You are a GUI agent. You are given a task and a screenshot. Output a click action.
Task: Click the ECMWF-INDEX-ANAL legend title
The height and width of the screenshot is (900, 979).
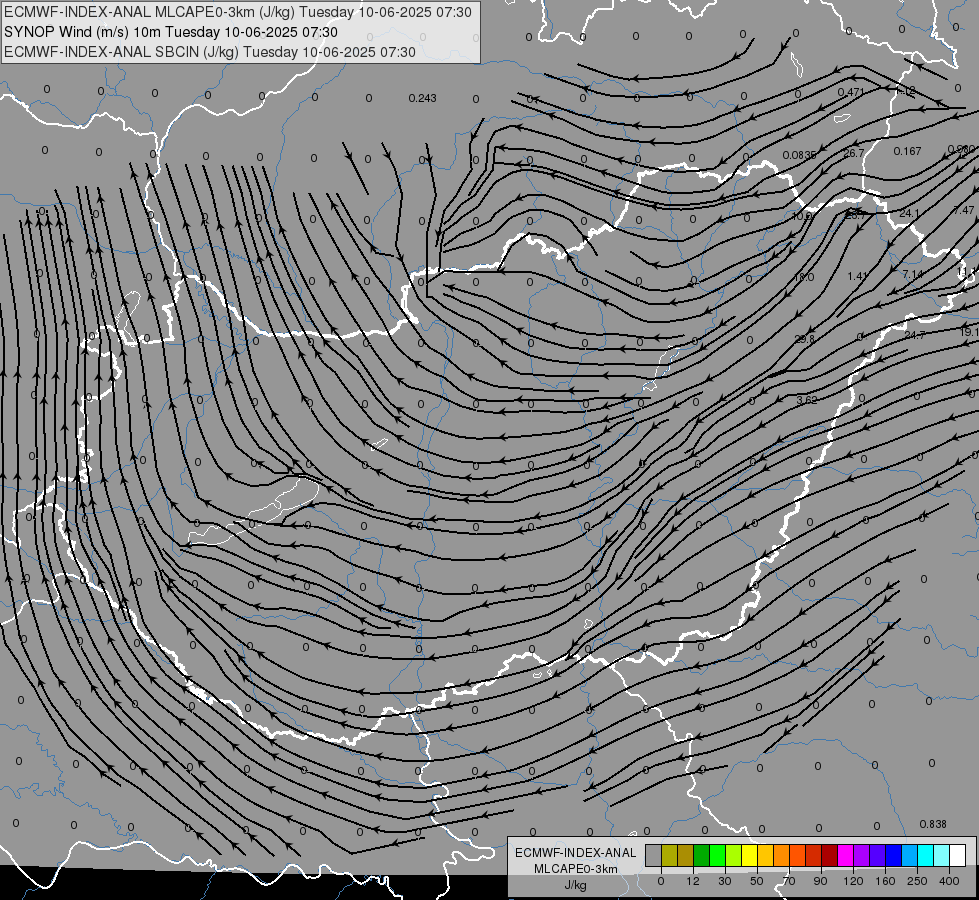(x=576, y=853)
